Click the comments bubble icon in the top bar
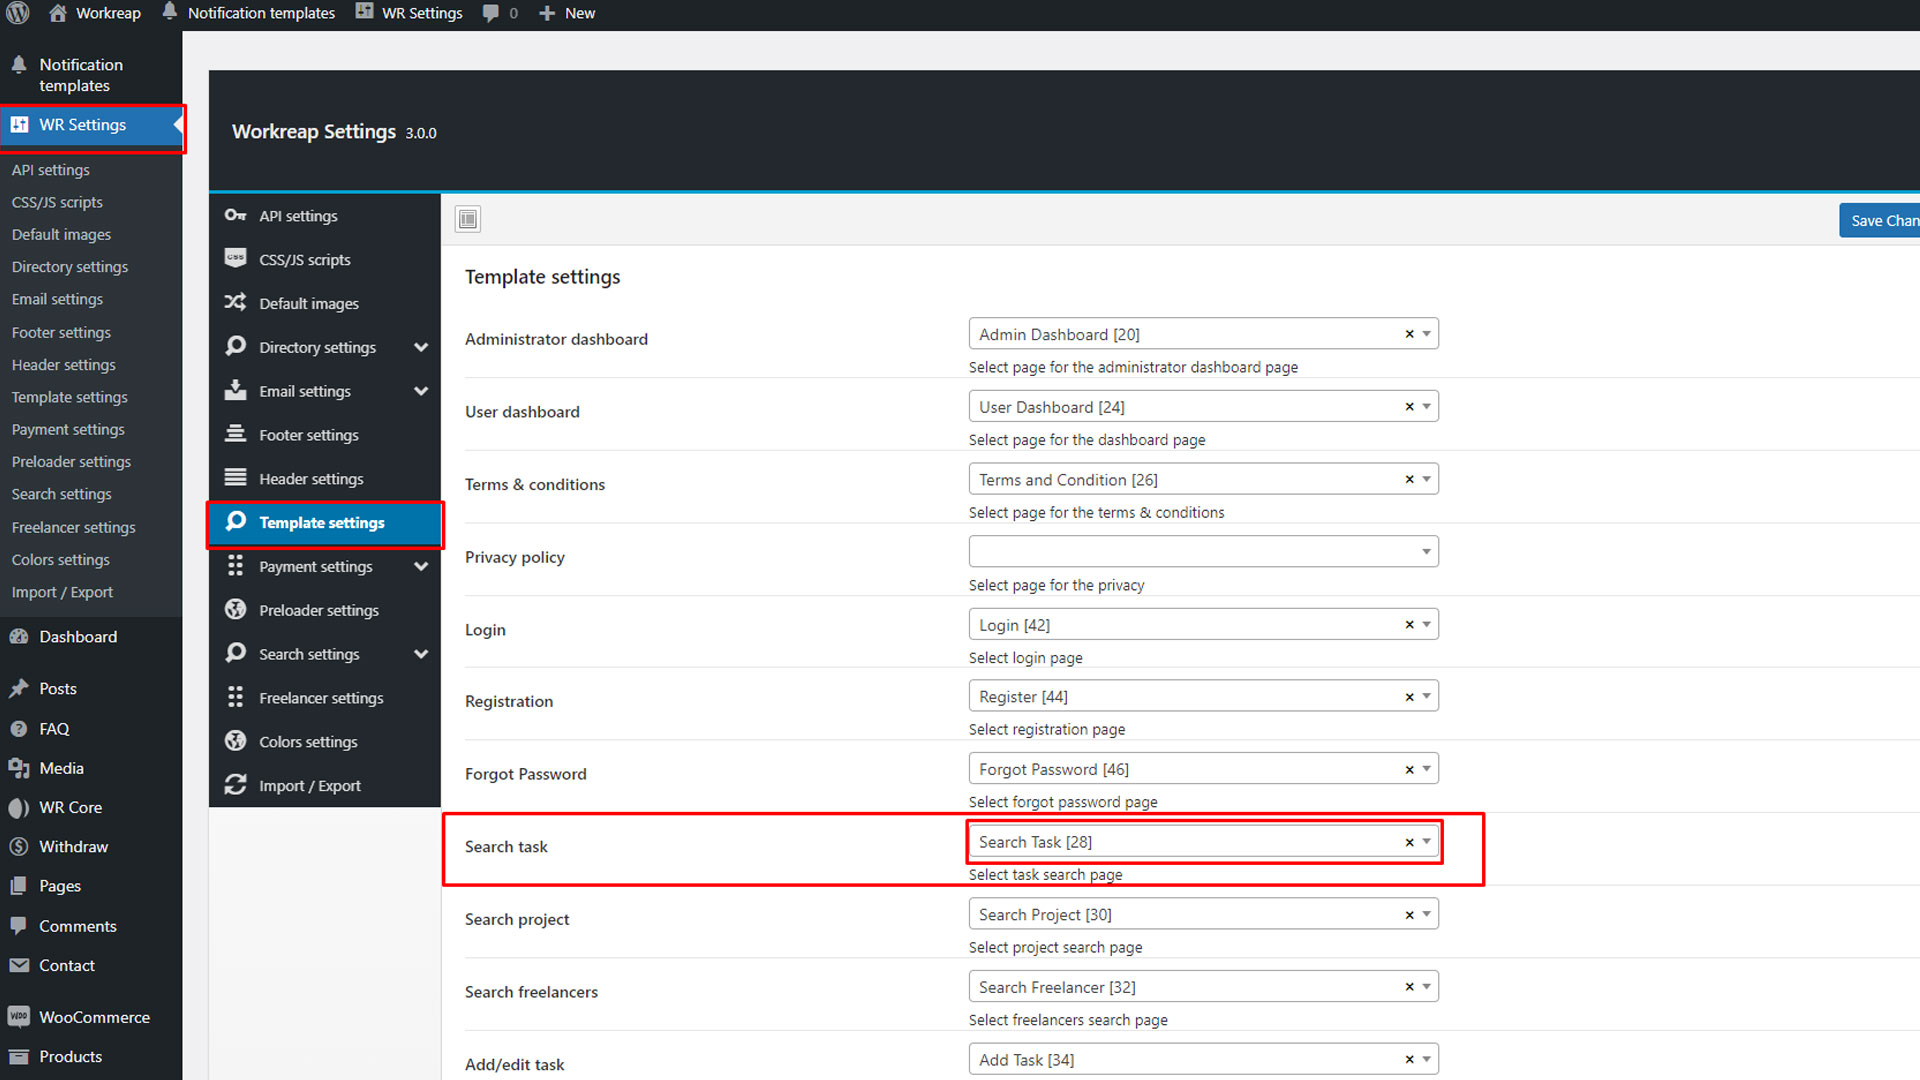This screenshot has width=1920, height=1080. 491,13
